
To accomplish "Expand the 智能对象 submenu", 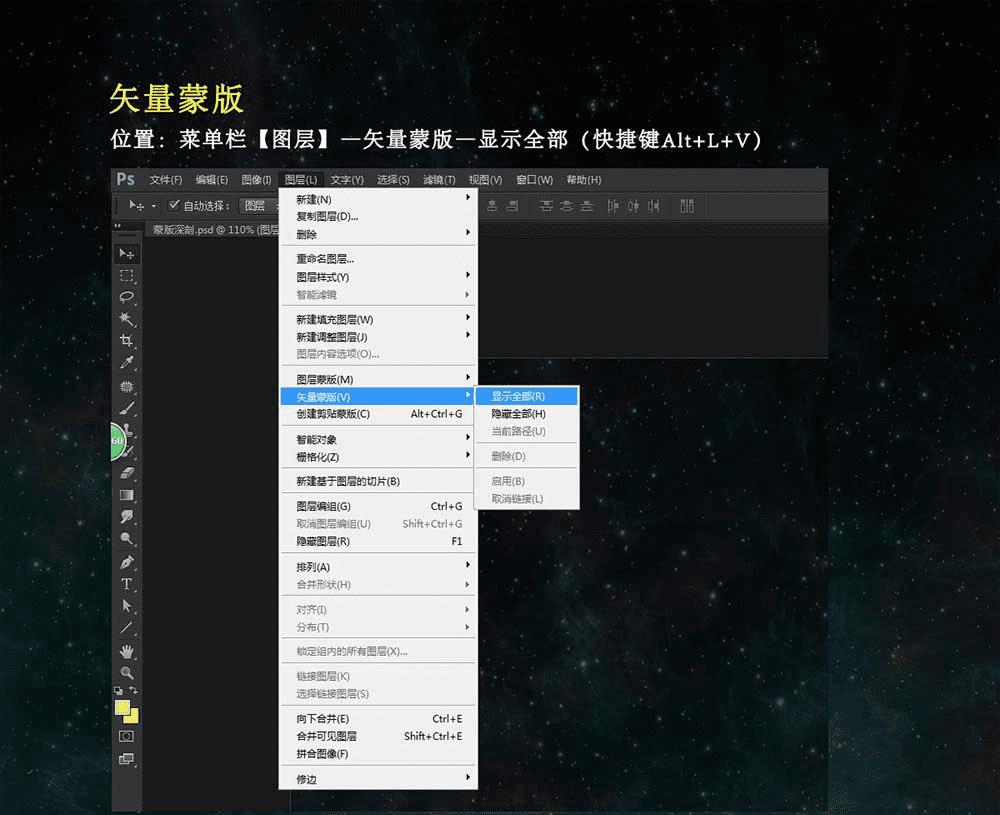I will (378, 439).
